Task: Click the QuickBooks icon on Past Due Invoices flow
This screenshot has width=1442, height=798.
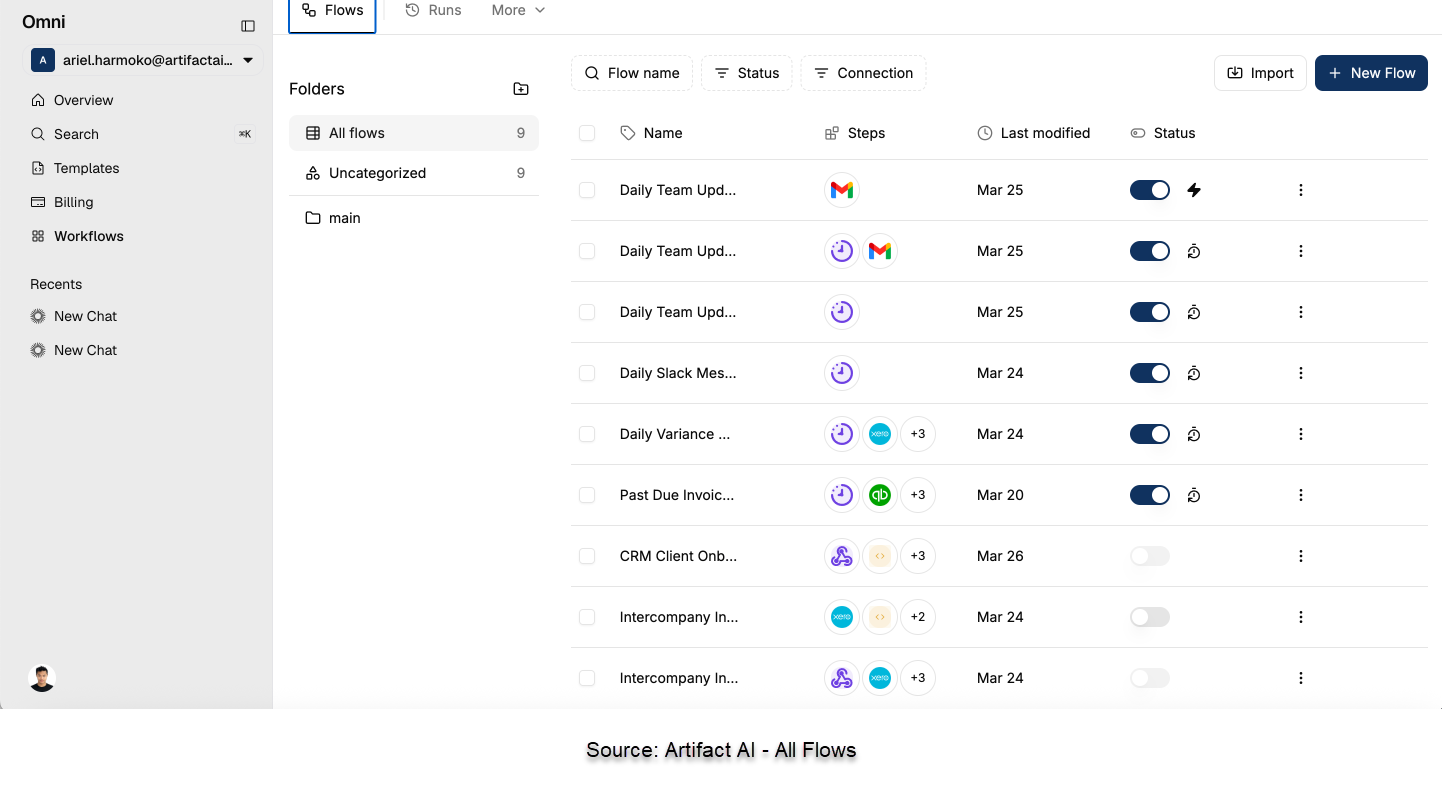Action: pyautogui.click(x=880, y=495)
